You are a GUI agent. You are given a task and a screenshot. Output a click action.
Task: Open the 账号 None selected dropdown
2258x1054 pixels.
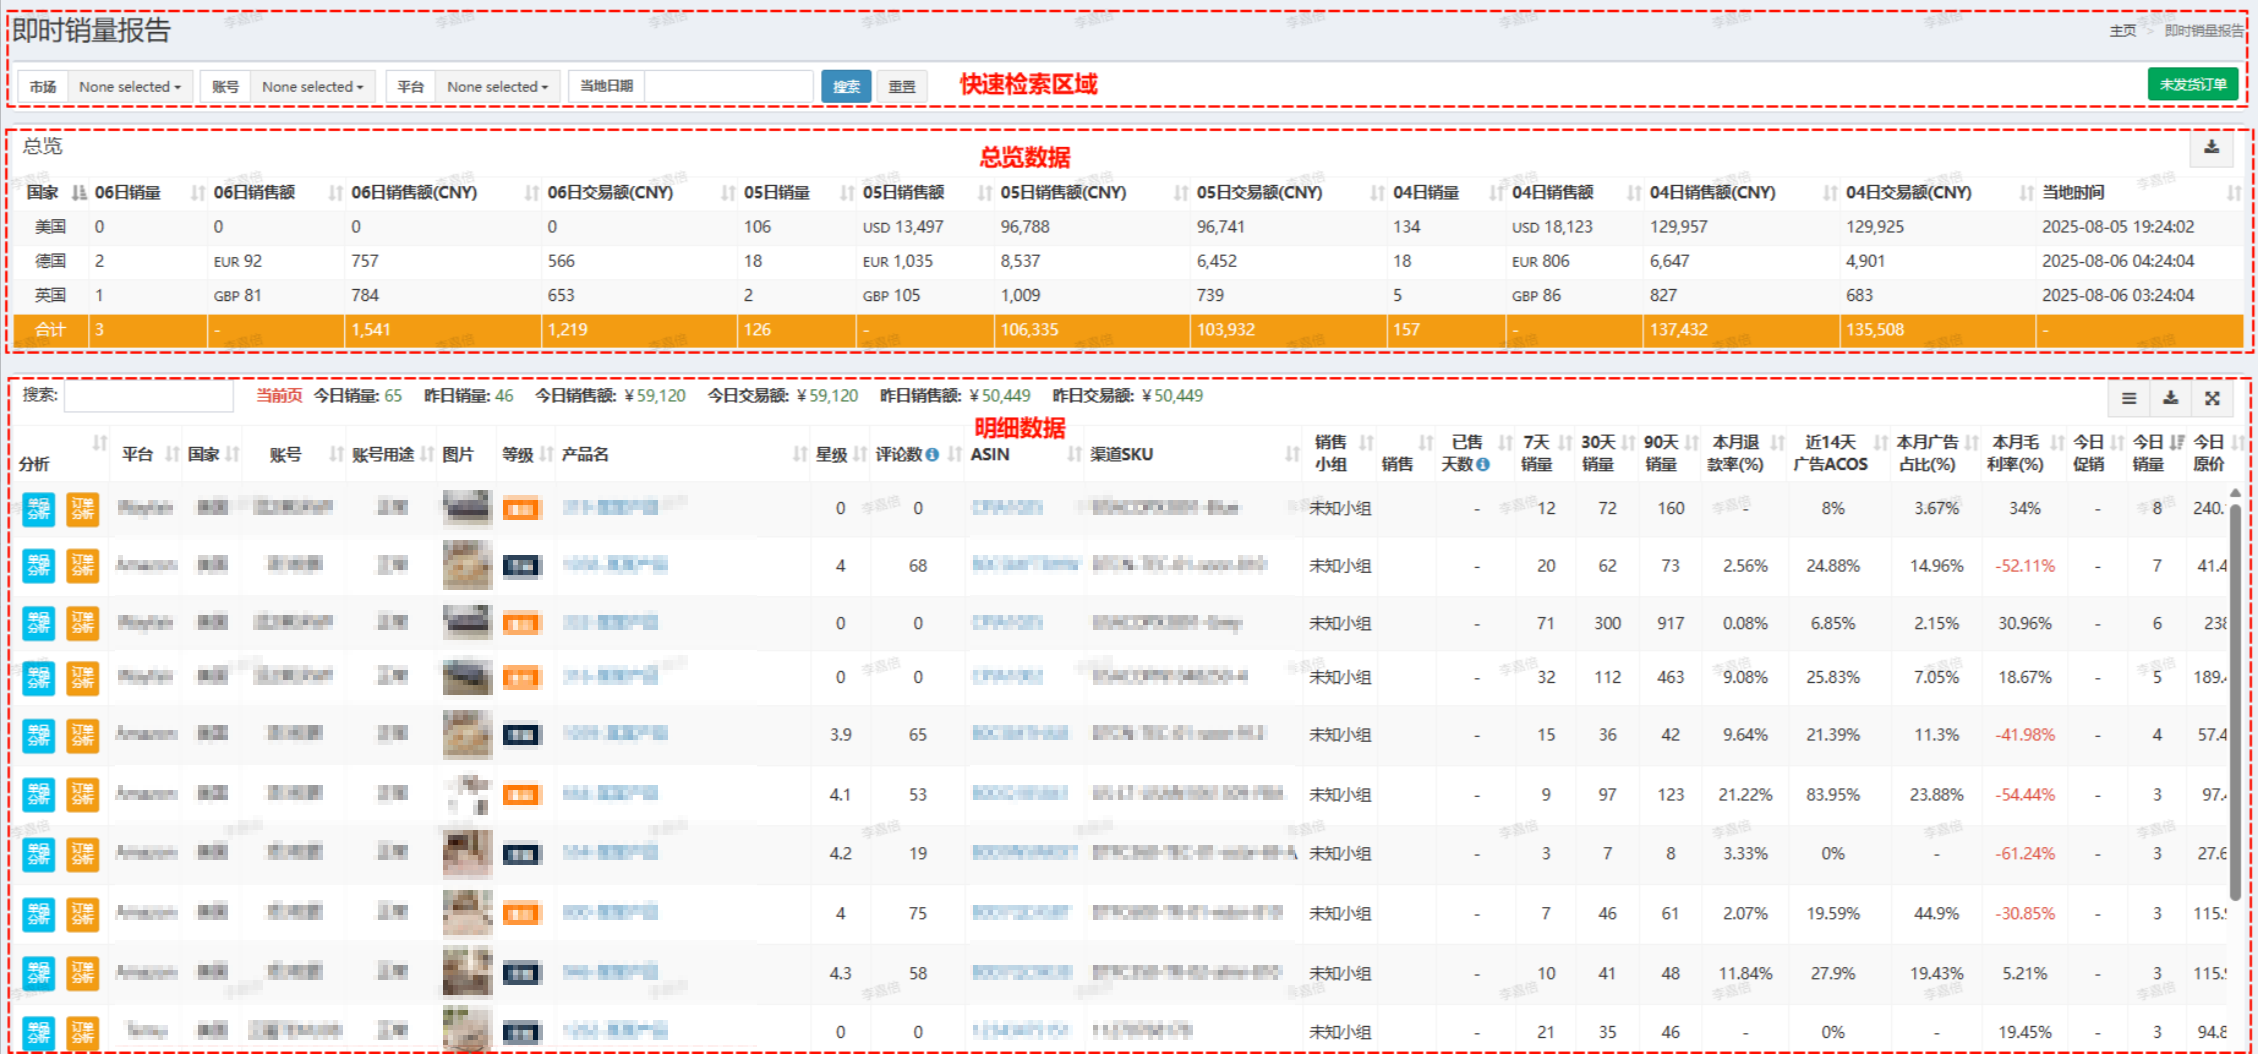(x=313, y=87)
